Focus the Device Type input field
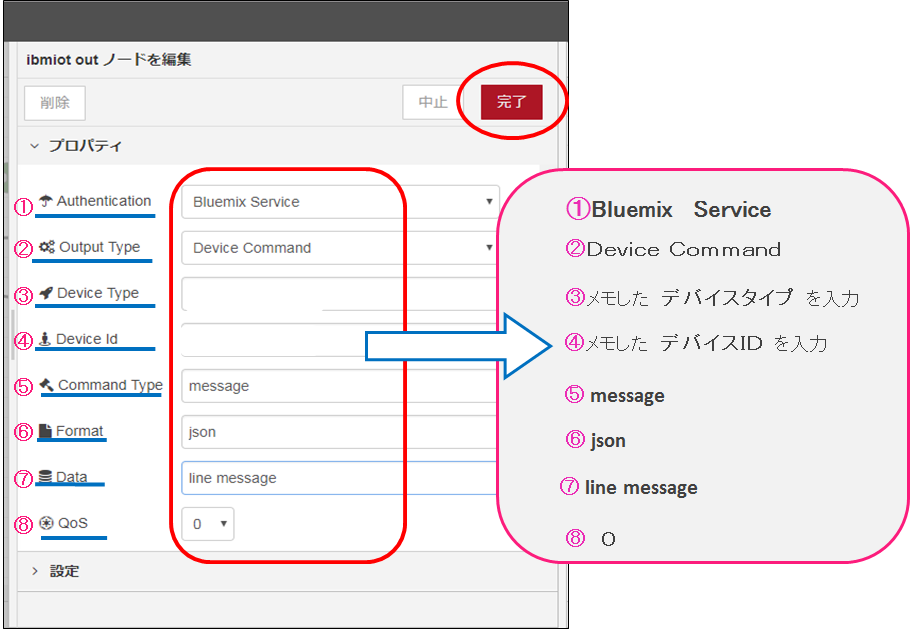Image resolution: width=910 pixels, height=634 pixels. click(x=340, y=294)
